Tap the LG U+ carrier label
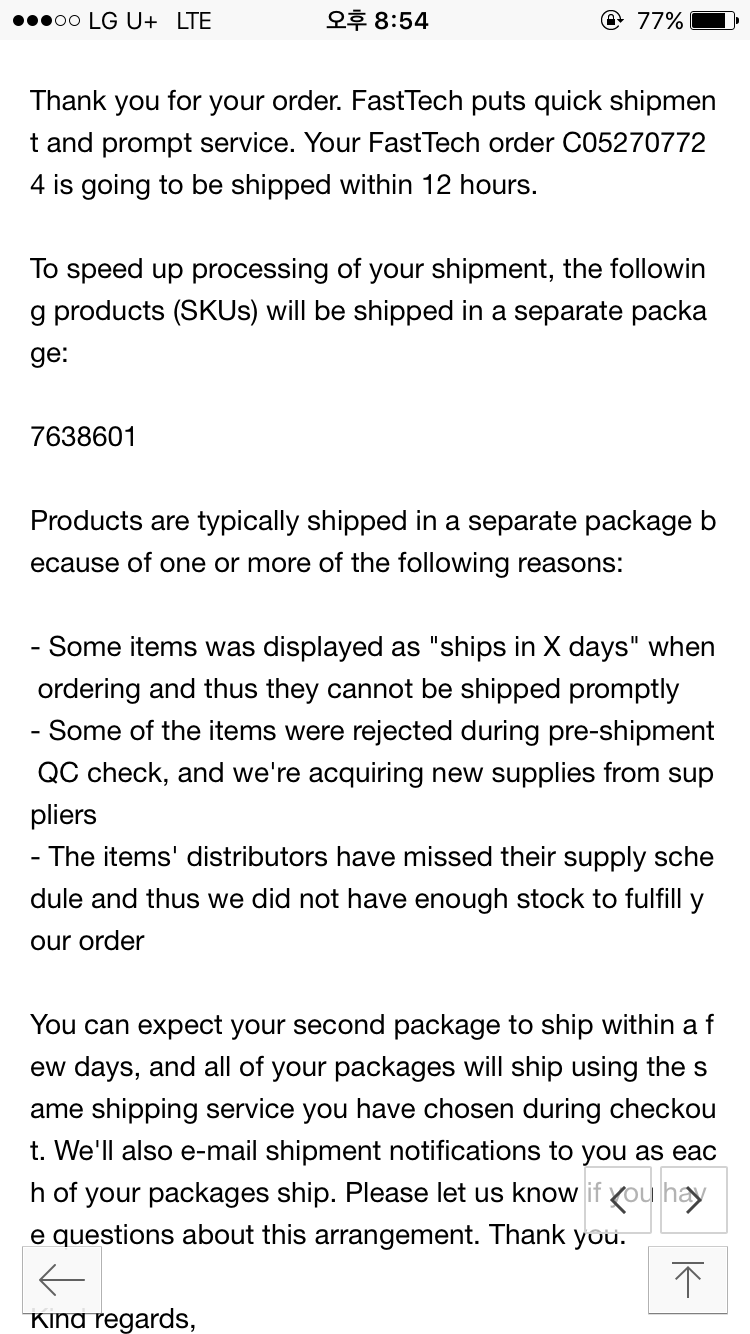 point(123,20)
